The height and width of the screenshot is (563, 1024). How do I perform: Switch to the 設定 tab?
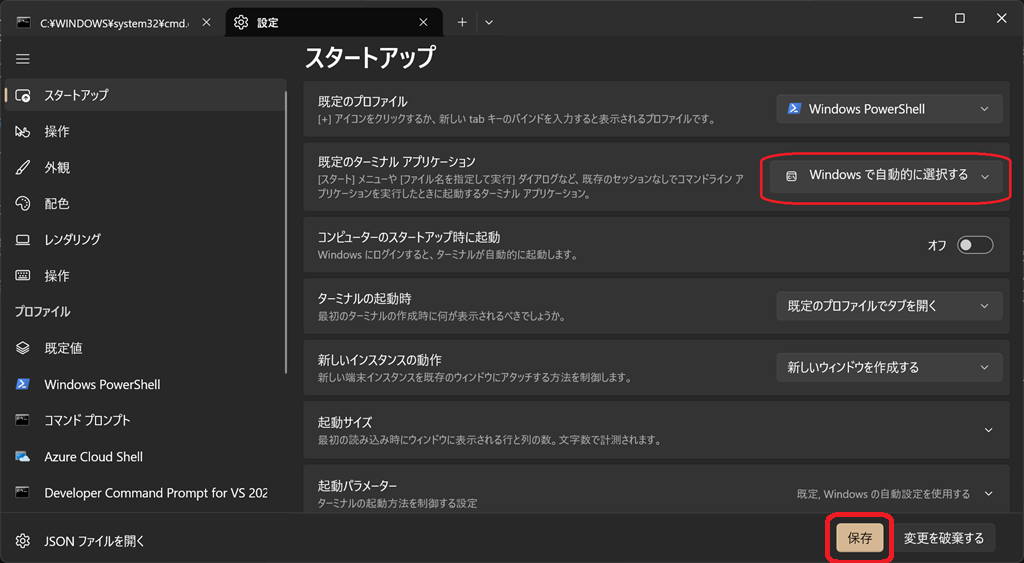point(334,22)
